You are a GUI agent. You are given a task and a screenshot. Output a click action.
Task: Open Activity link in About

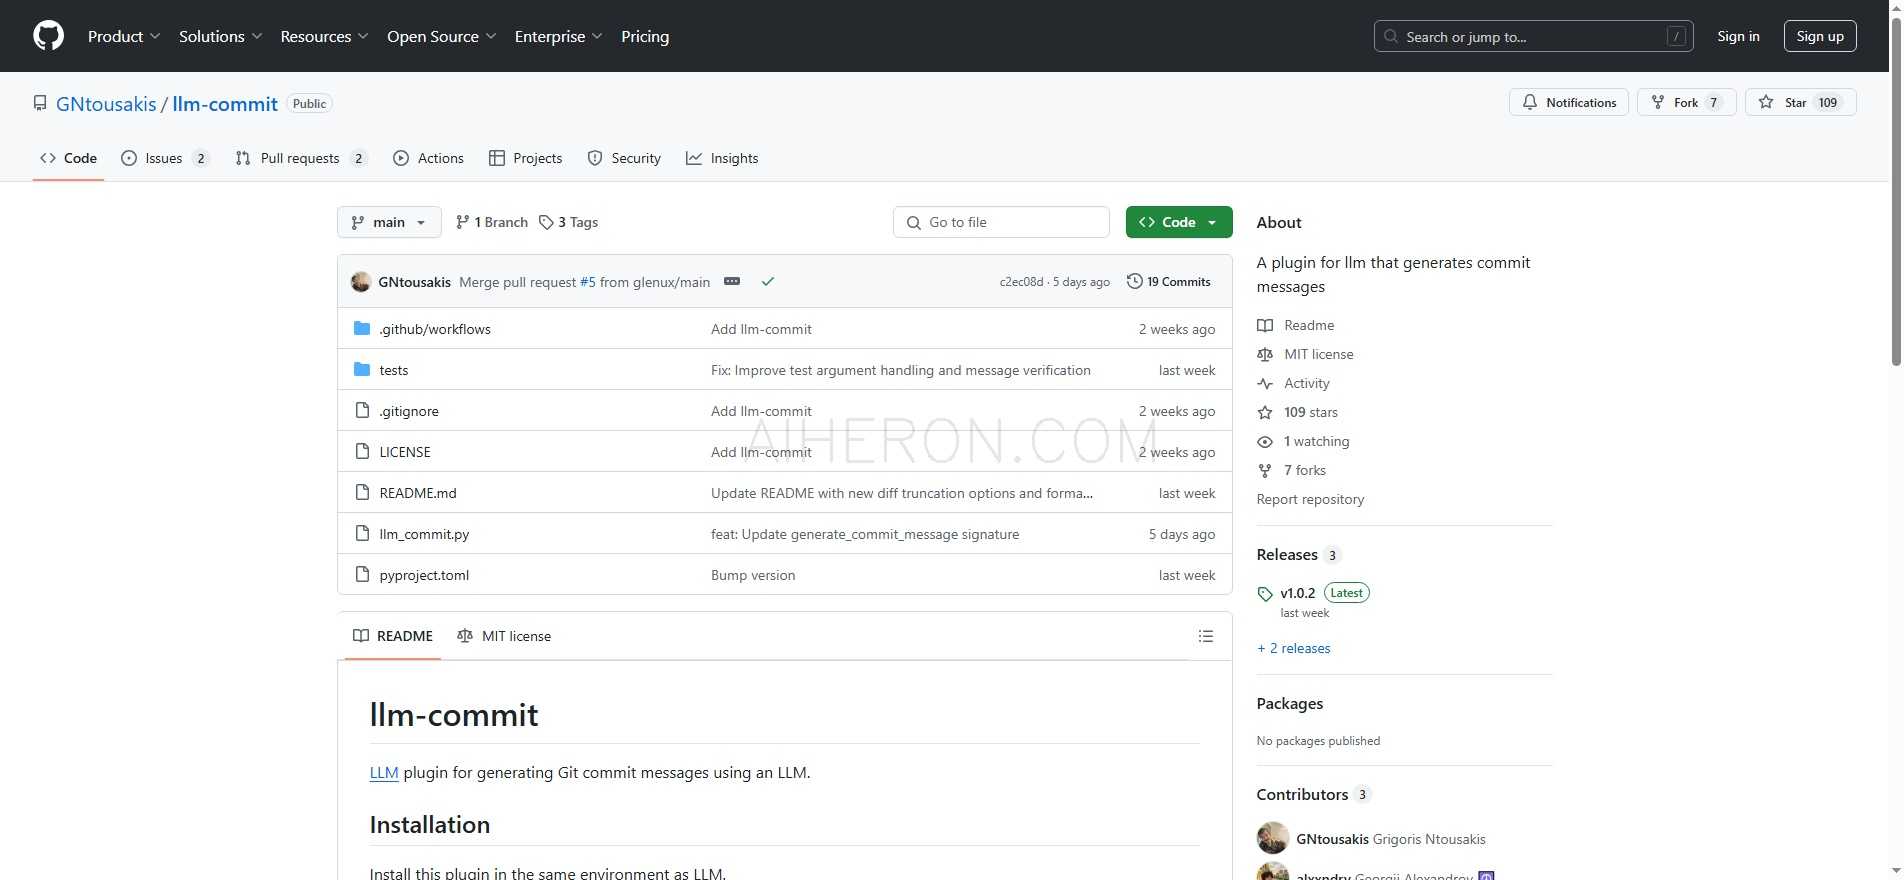pyautogui.click(x=1293, y=383)
